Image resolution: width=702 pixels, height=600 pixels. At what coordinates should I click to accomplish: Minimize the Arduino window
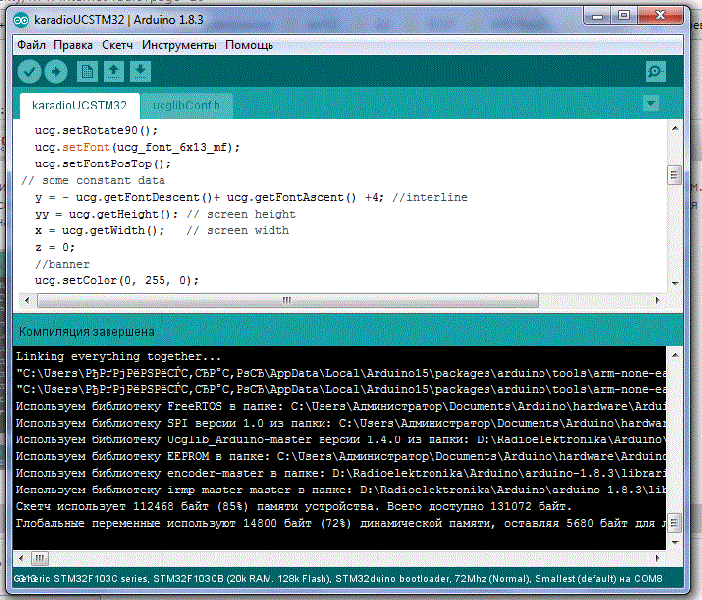pos(597,16)
